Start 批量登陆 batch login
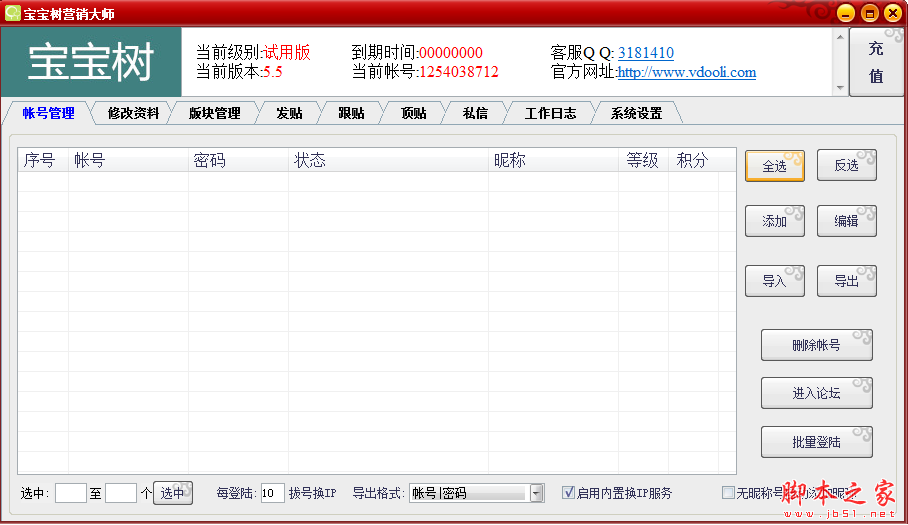The image size is (908, 525). point(817,442)
